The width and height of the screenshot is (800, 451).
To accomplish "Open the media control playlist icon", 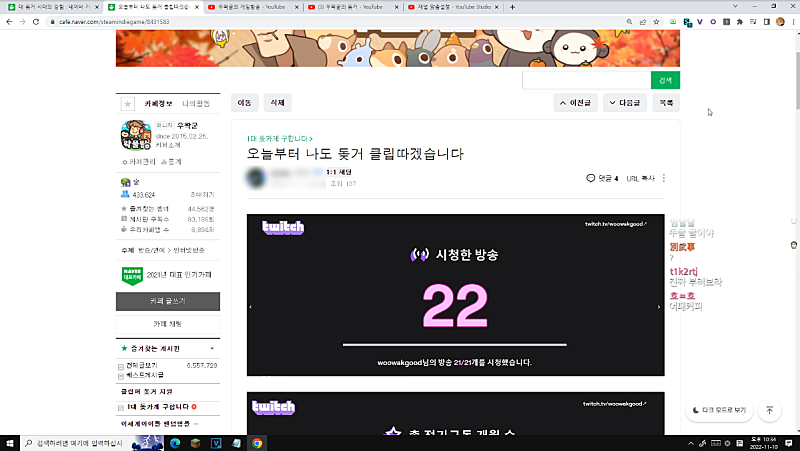I will pyautogui.click(x=753, y=22).
